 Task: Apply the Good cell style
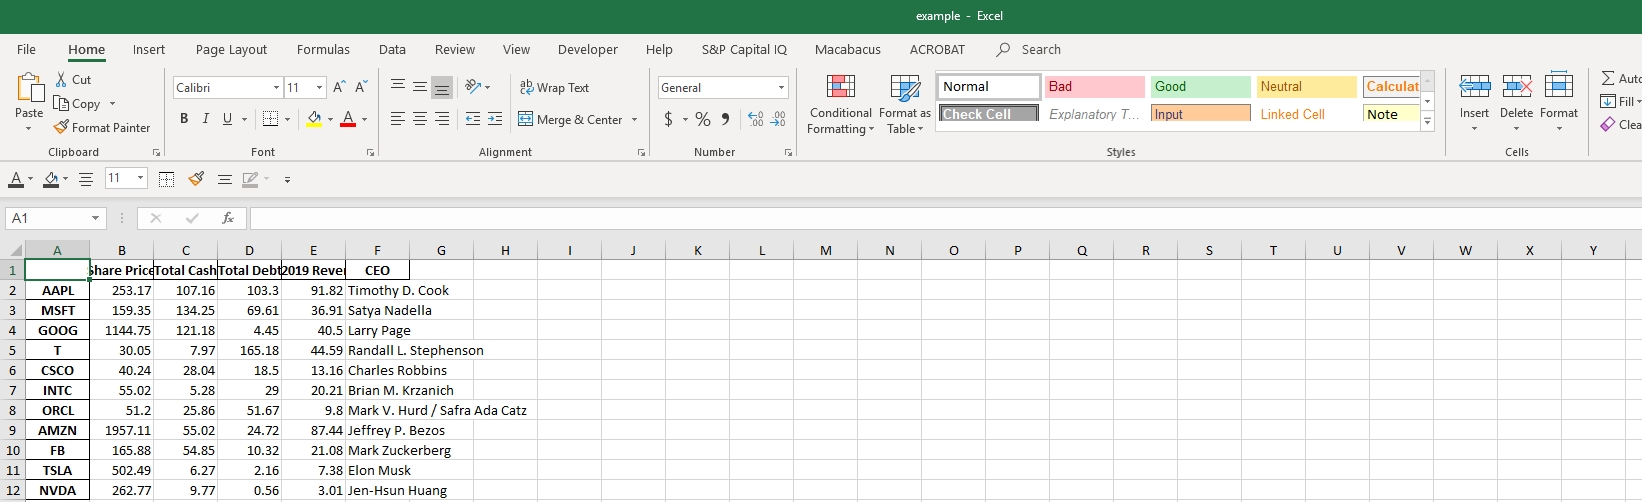1200,87
